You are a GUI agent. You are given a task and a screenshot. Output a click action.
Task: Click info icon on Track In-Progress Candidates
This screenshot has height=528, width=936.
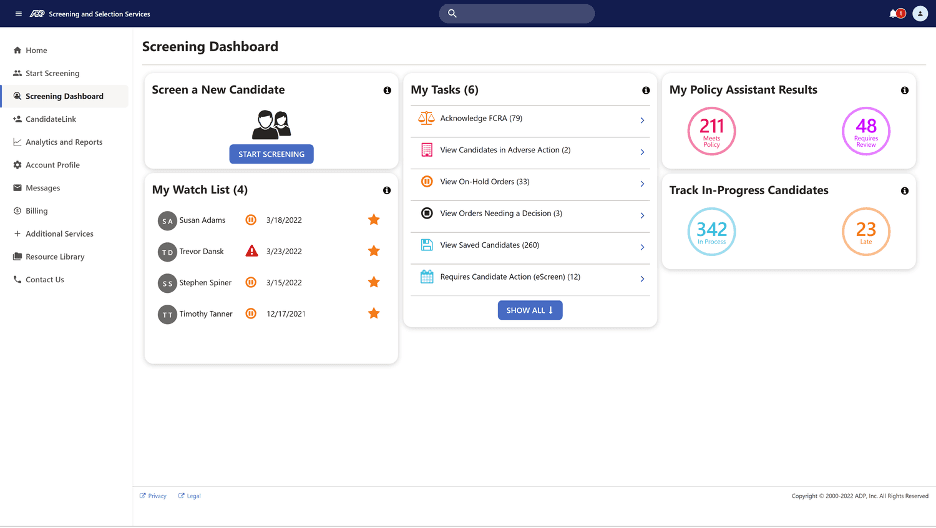[904, 190]
